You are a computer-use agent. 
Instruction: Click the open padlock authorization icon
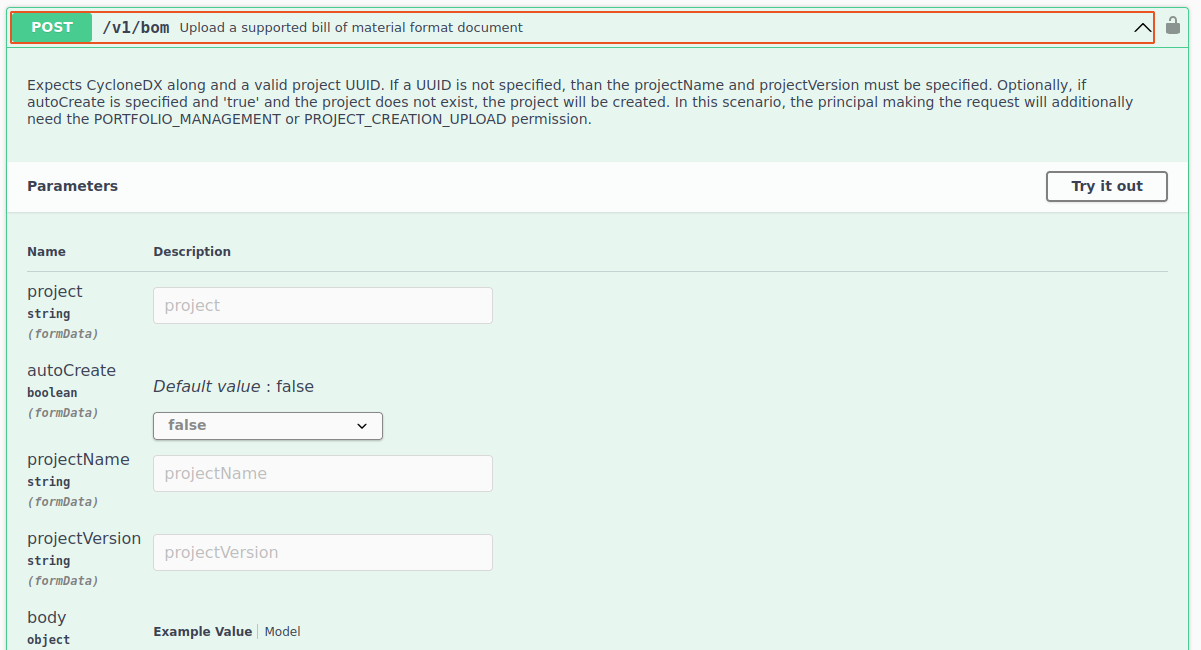[1172, 26]
